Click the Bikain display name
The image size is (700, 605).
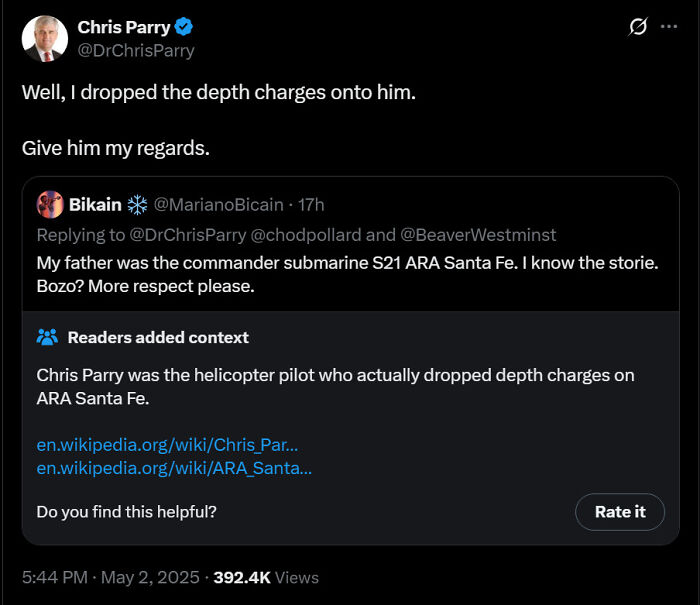point(95,204)
